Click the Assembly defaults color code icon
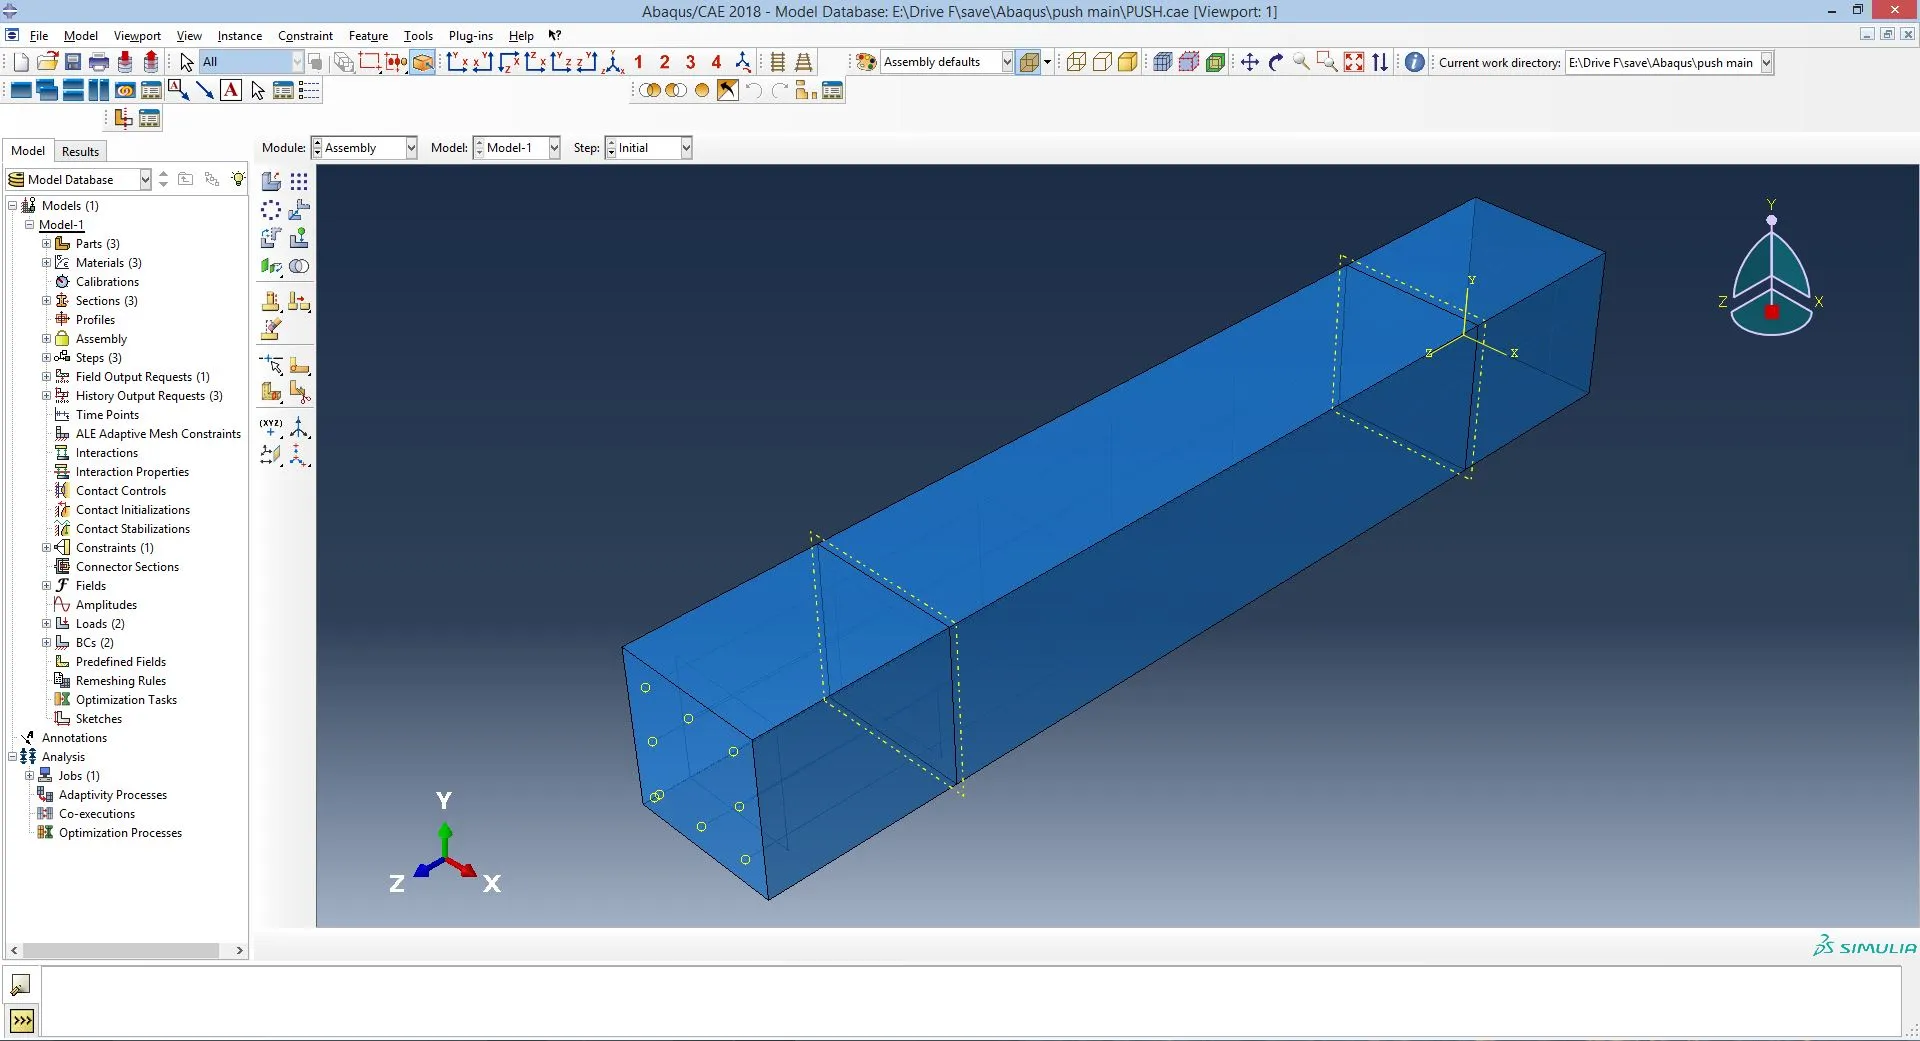Image resolution: width=1920 pixels, height=1041 pixels. tap(866, 62)
